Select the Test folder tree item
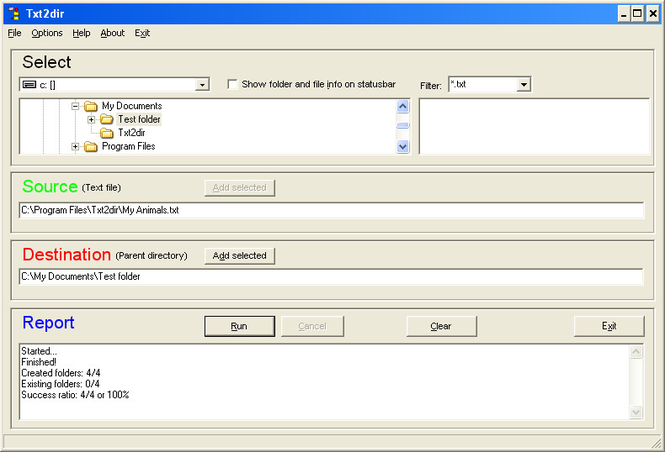The image size is (665, 452). click(139, 120)
